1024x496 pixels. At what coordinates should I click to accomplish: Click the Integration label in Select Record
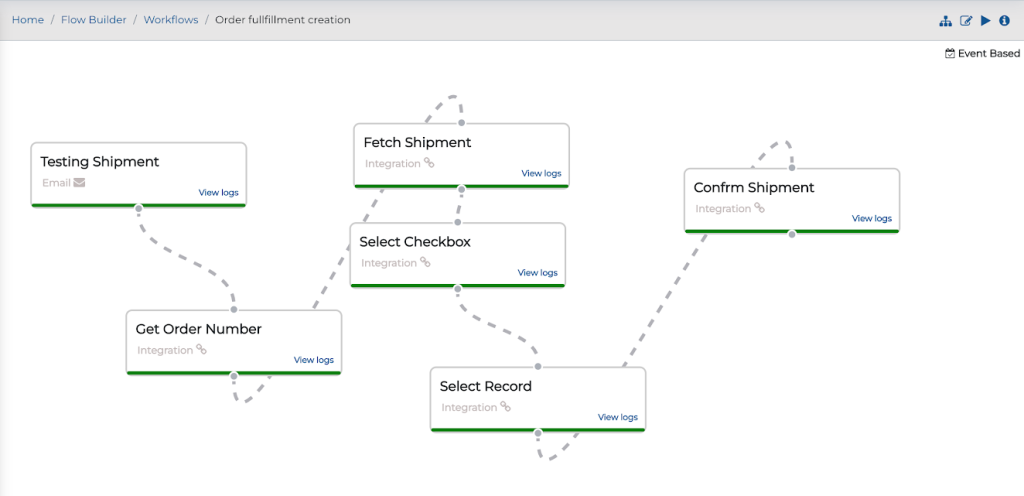pos(469,407)
